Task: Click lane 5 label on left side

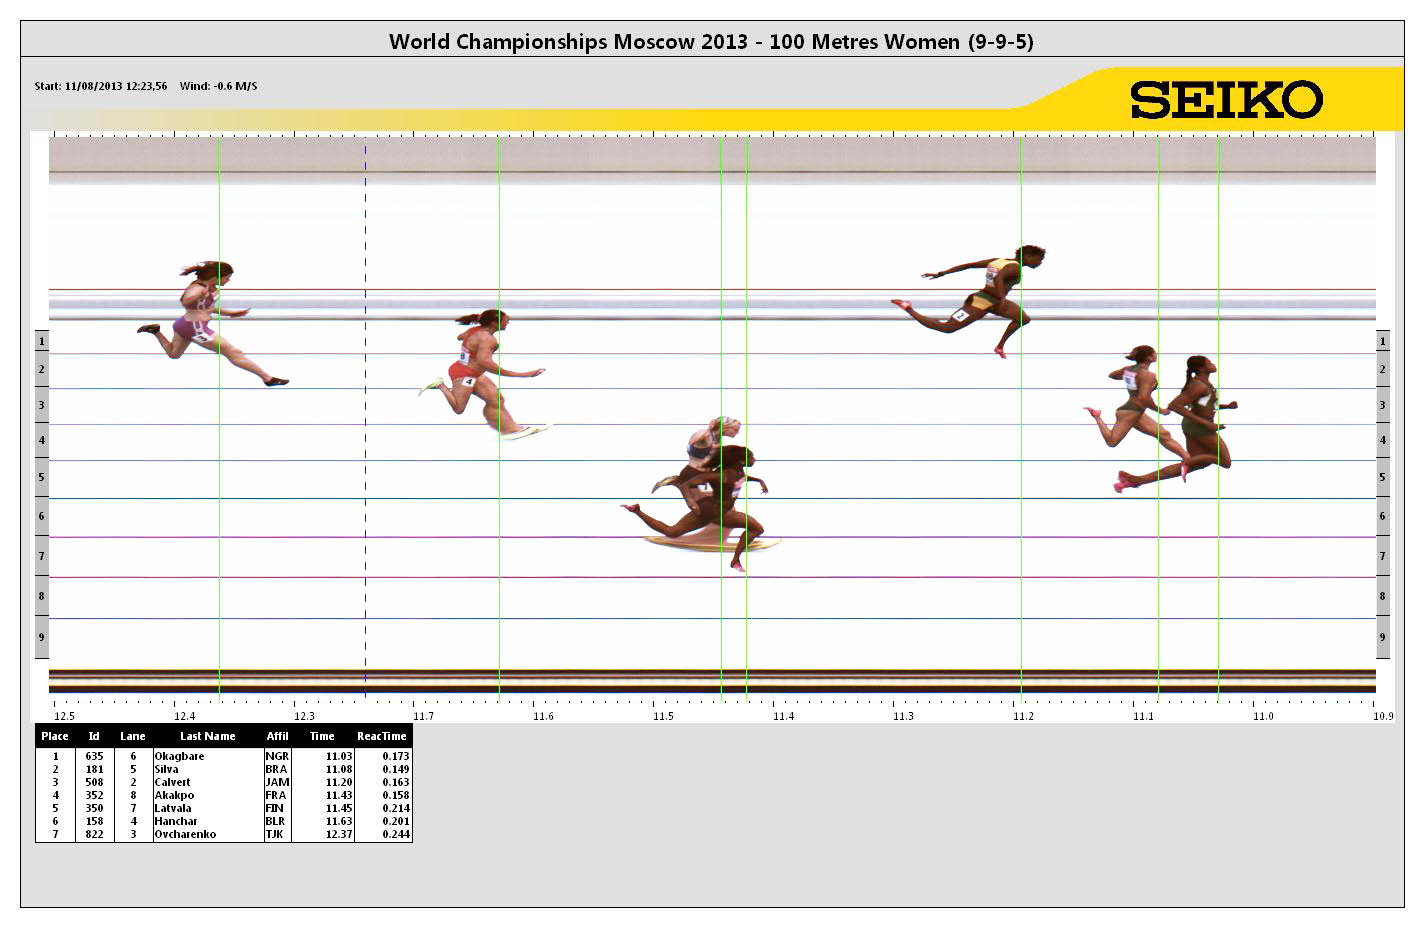Action: point(41,478)
